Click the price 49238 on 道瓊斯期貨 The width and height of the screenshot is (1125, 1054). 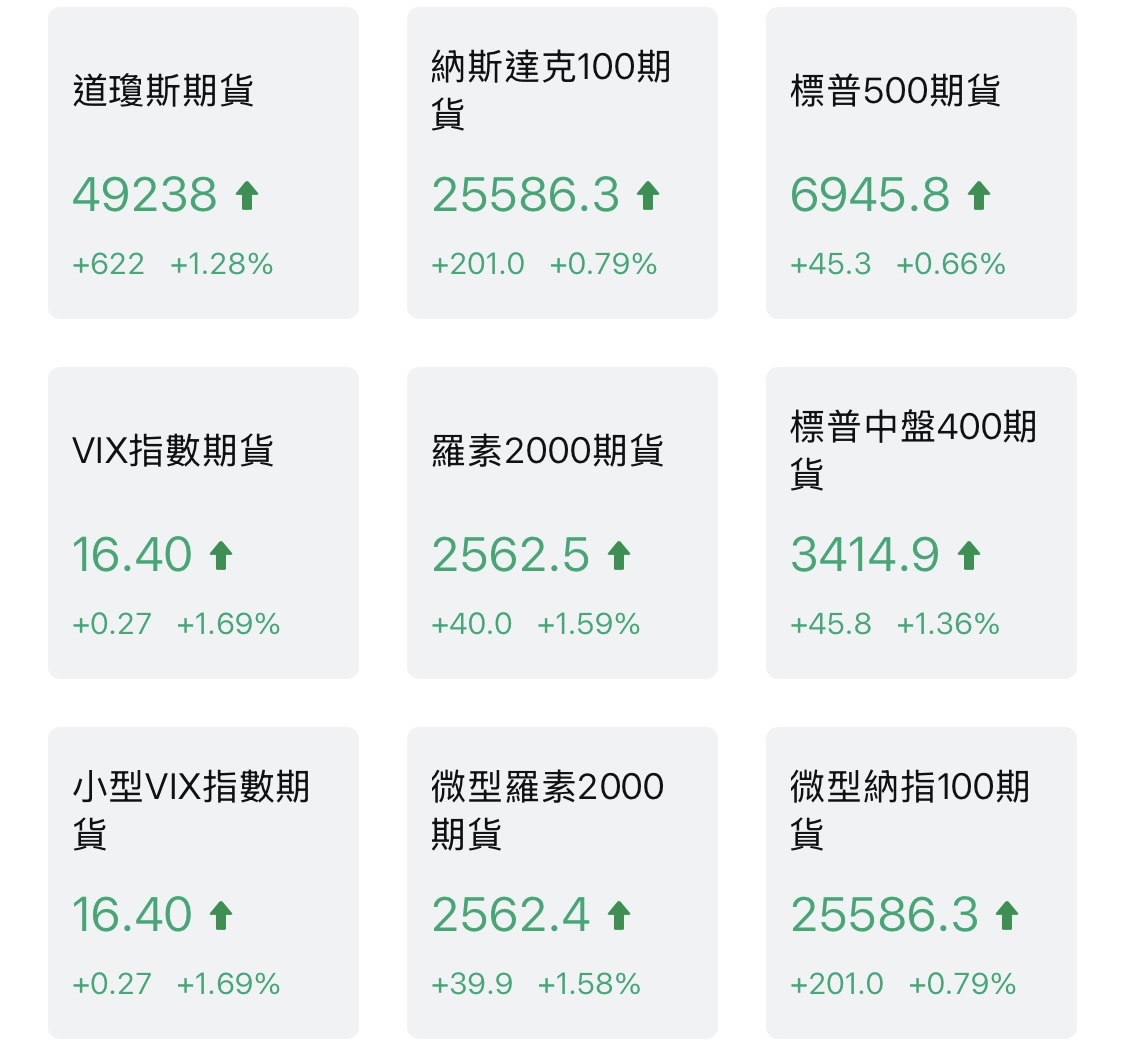tap(146, 194)
